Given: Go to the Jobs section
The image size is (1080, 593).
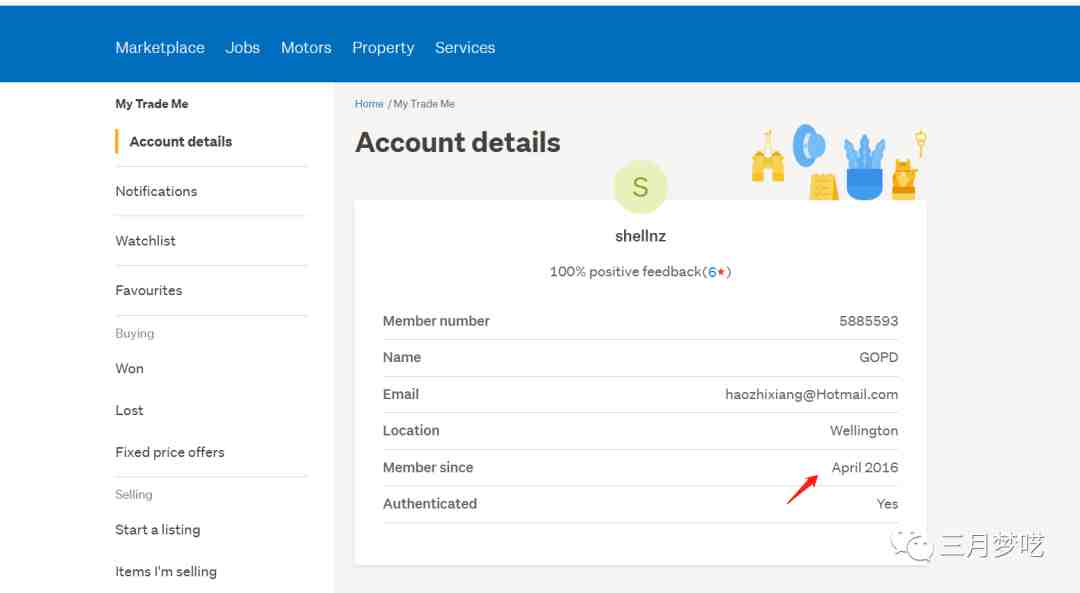Looking at the screenshot, I should (x=243, y=48).
